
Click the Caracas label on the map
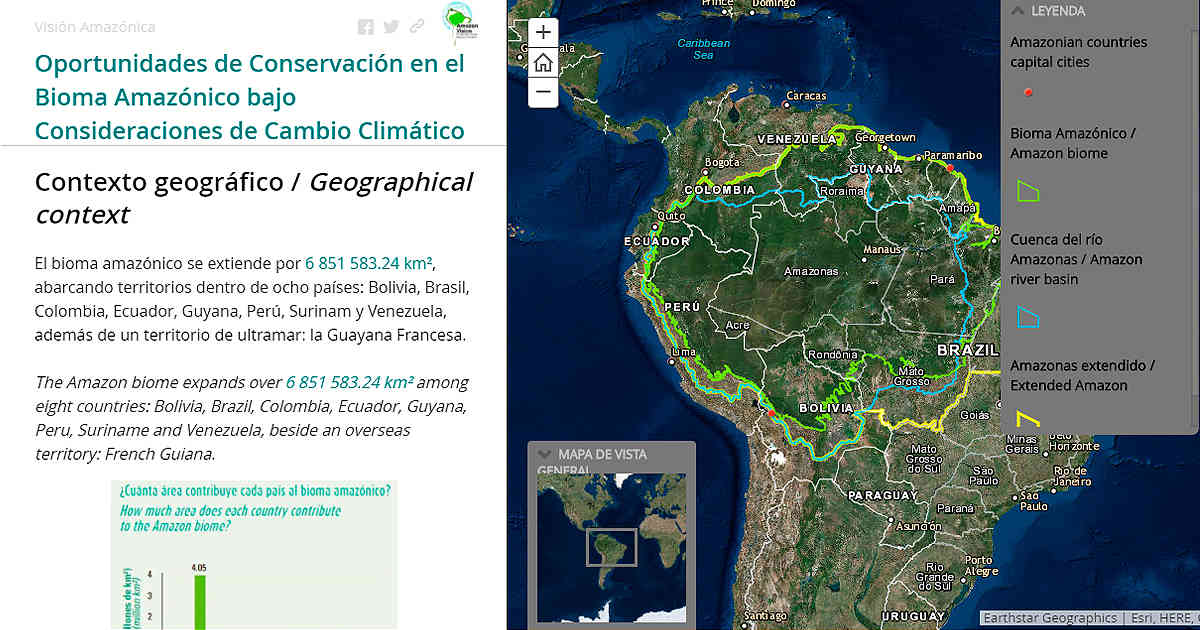click(806, 97)
